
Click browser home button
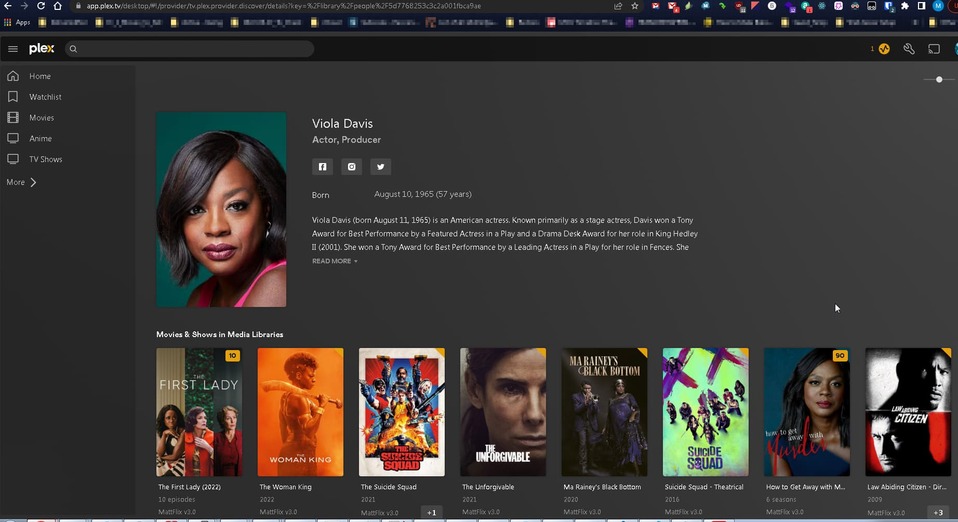coord(57,6)
